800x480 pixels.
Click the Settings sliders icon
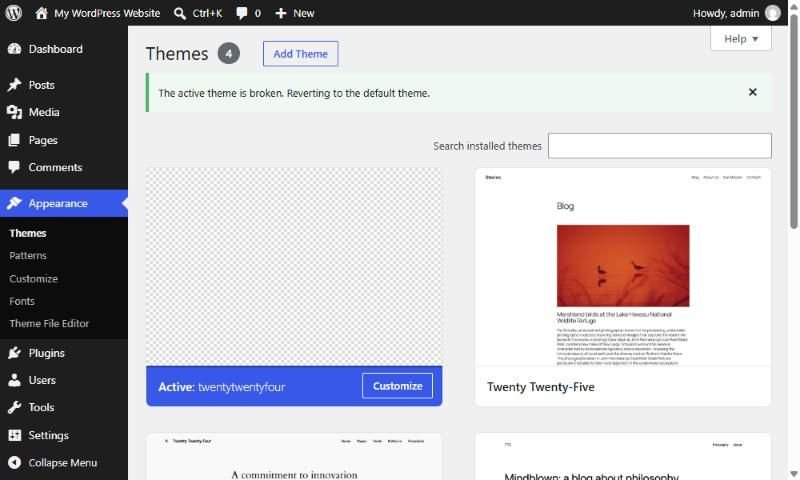(15, 435)
